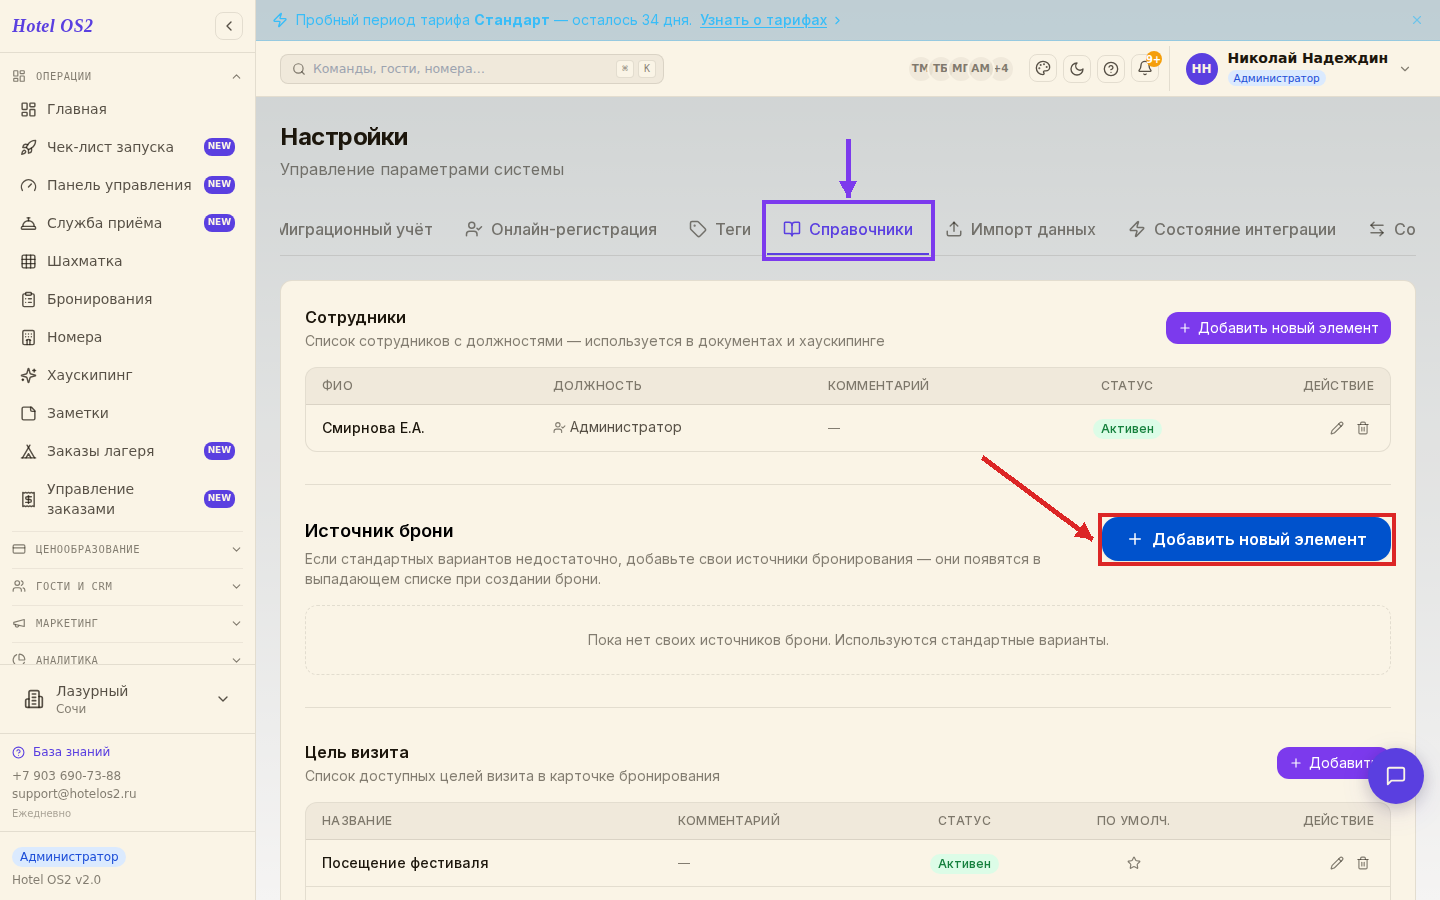The height and width of the screenshot is (900, 1440).
Task: Click the НН user avatar
Action: (1202, 69)
